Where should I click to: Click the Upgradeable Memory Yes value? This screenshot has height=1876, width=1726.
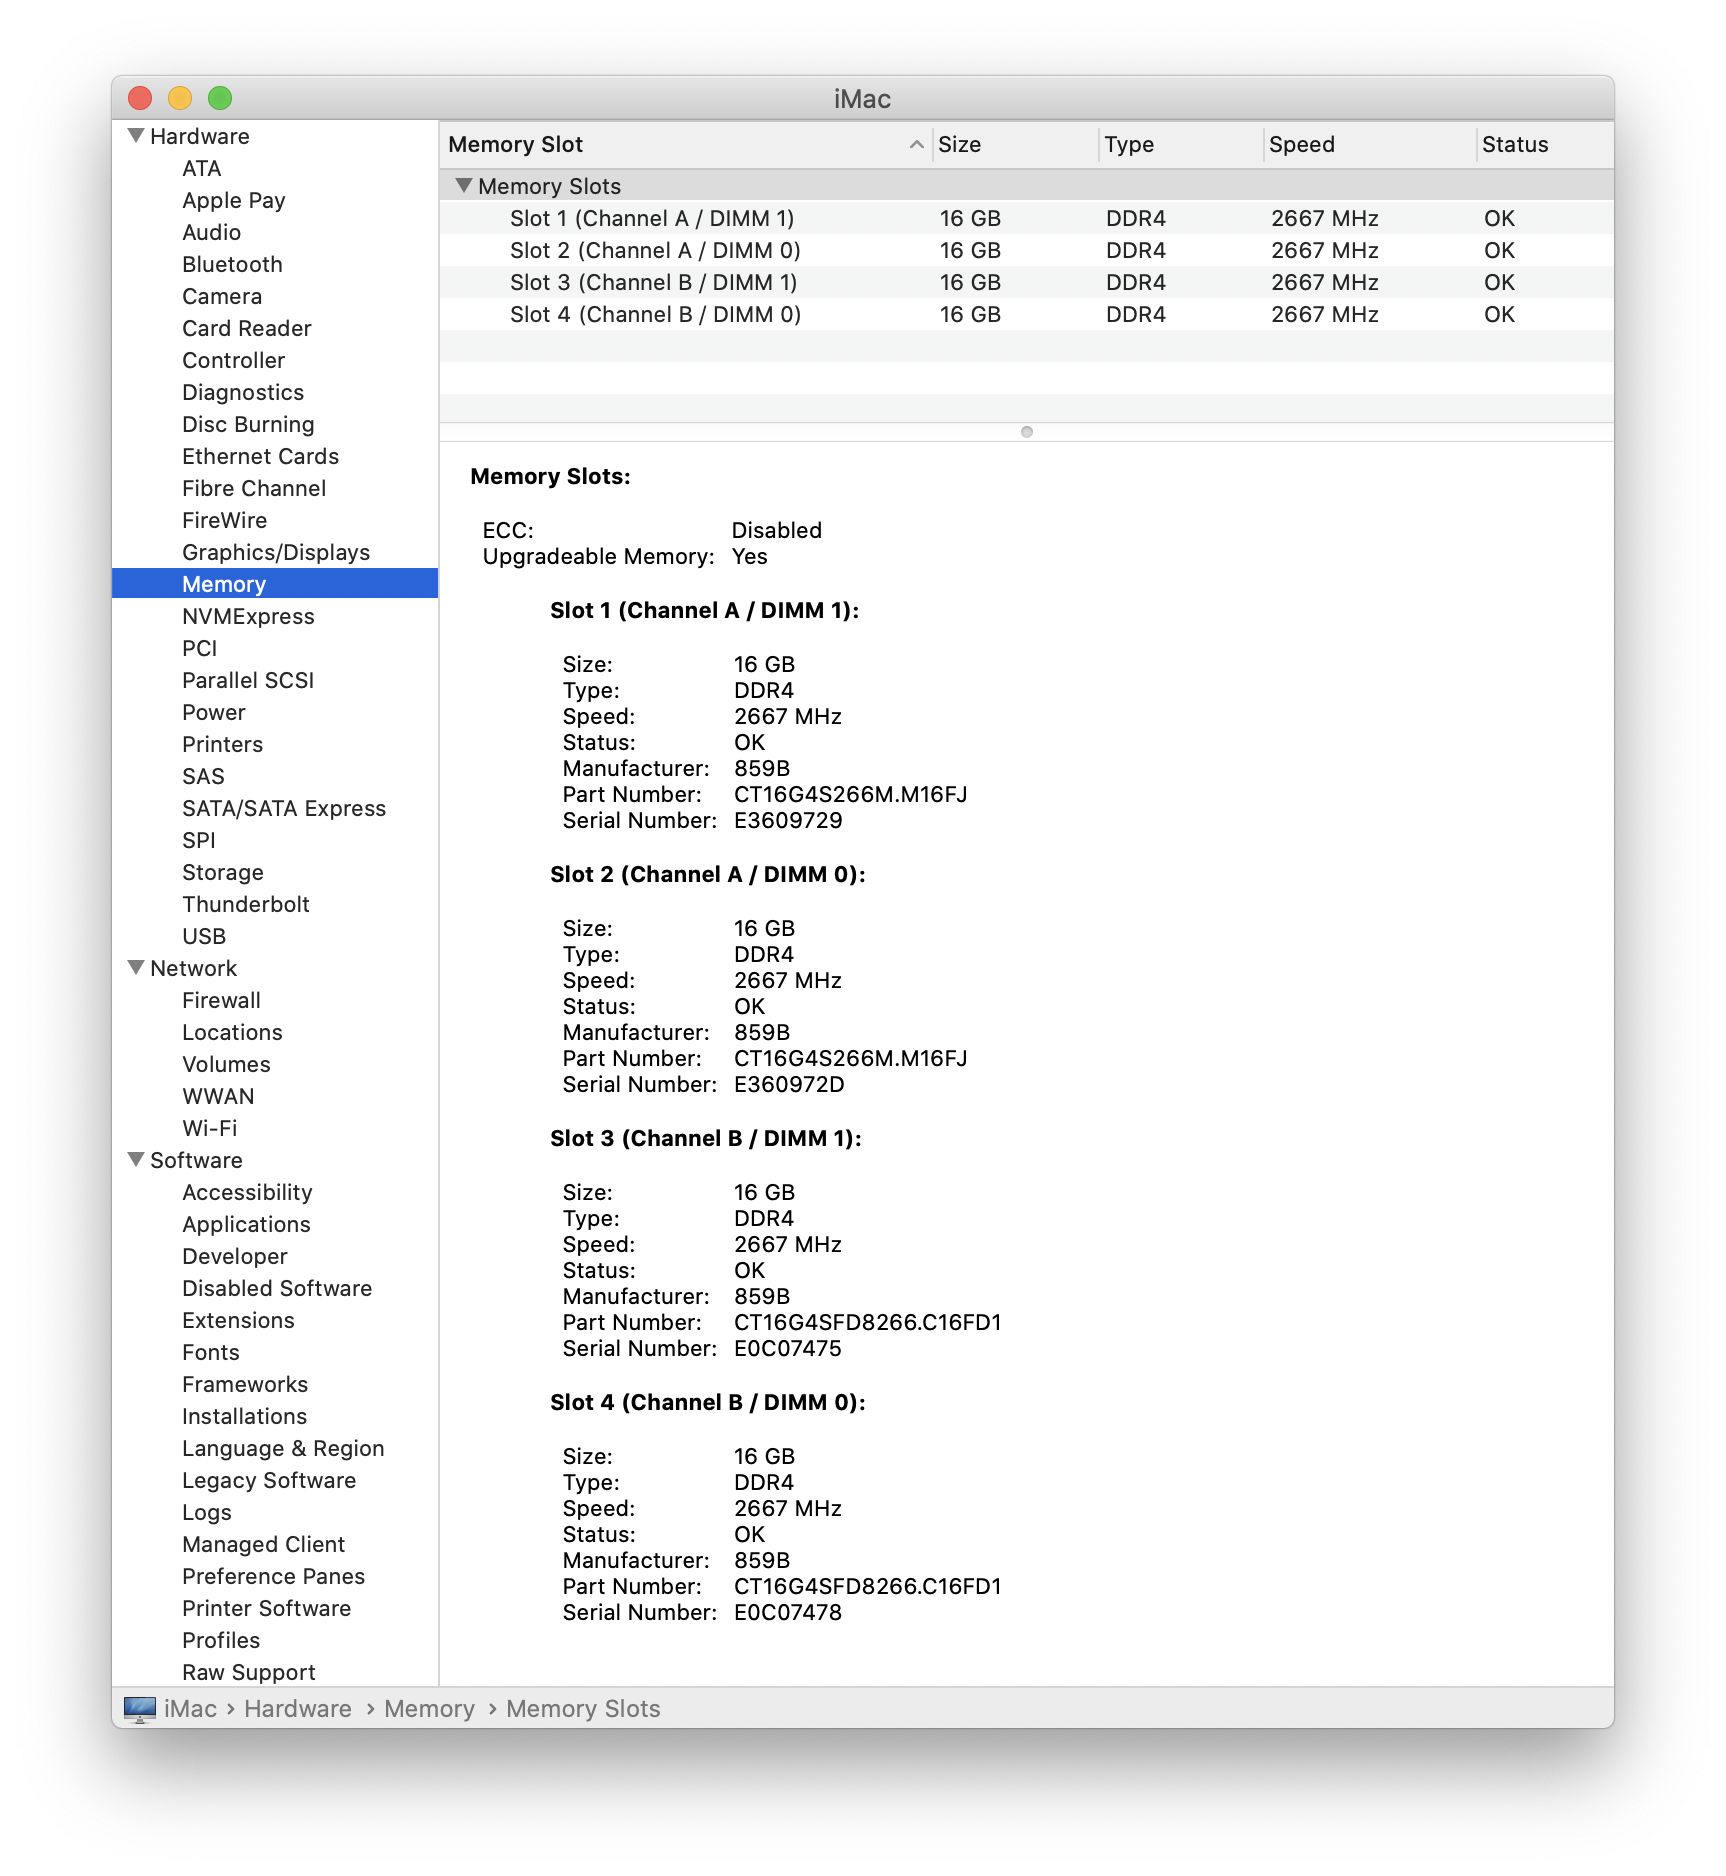750,556
